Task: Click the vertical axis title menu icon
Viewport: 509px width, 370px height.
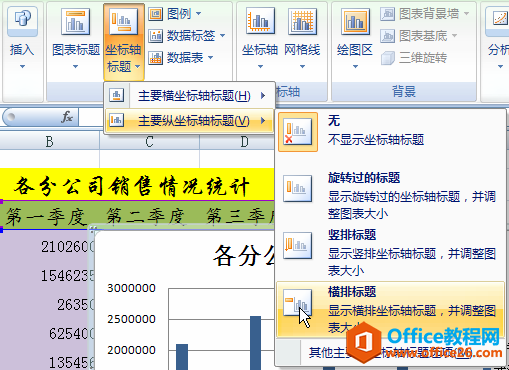Action: tap(117, 120)
